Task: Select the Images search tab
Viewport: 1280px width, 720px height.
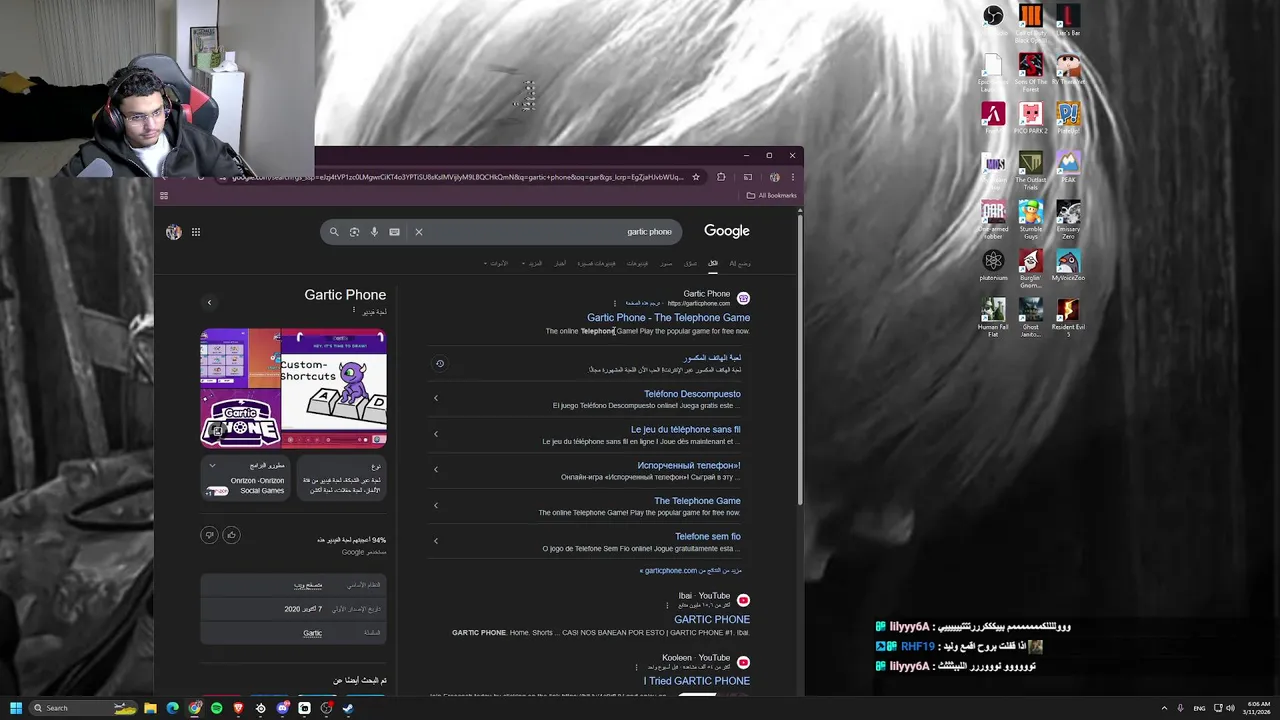Action: (665, 263)
